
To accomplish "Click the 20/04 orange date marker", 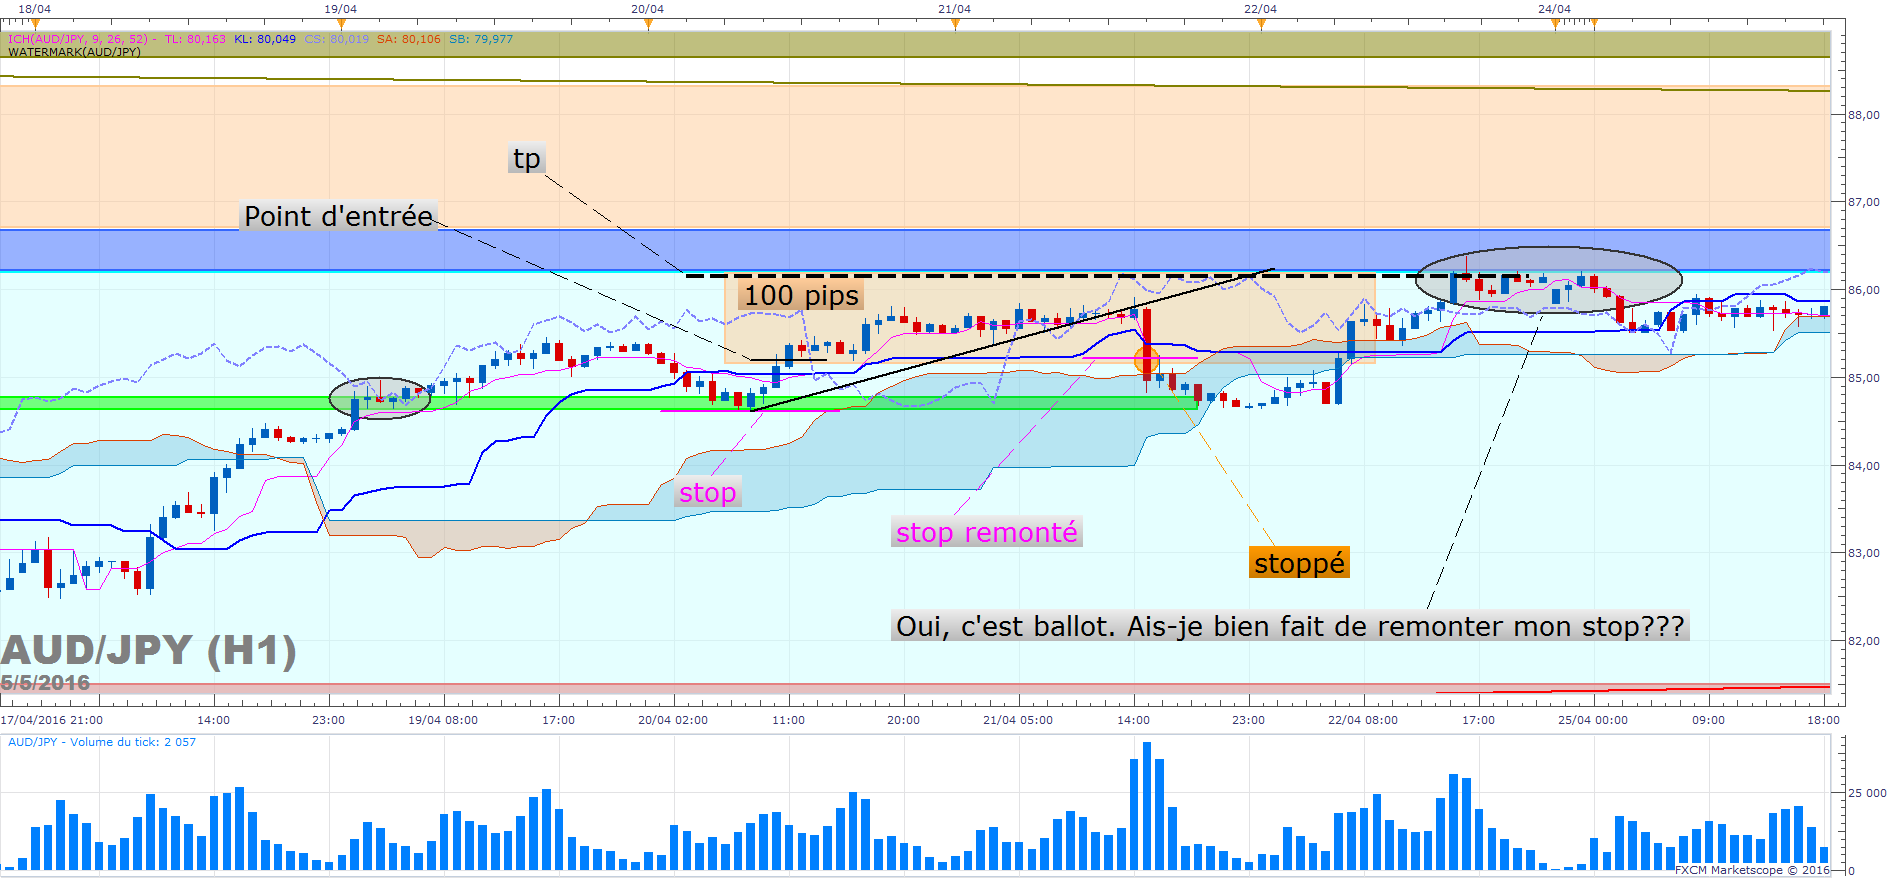I will 648,23.
